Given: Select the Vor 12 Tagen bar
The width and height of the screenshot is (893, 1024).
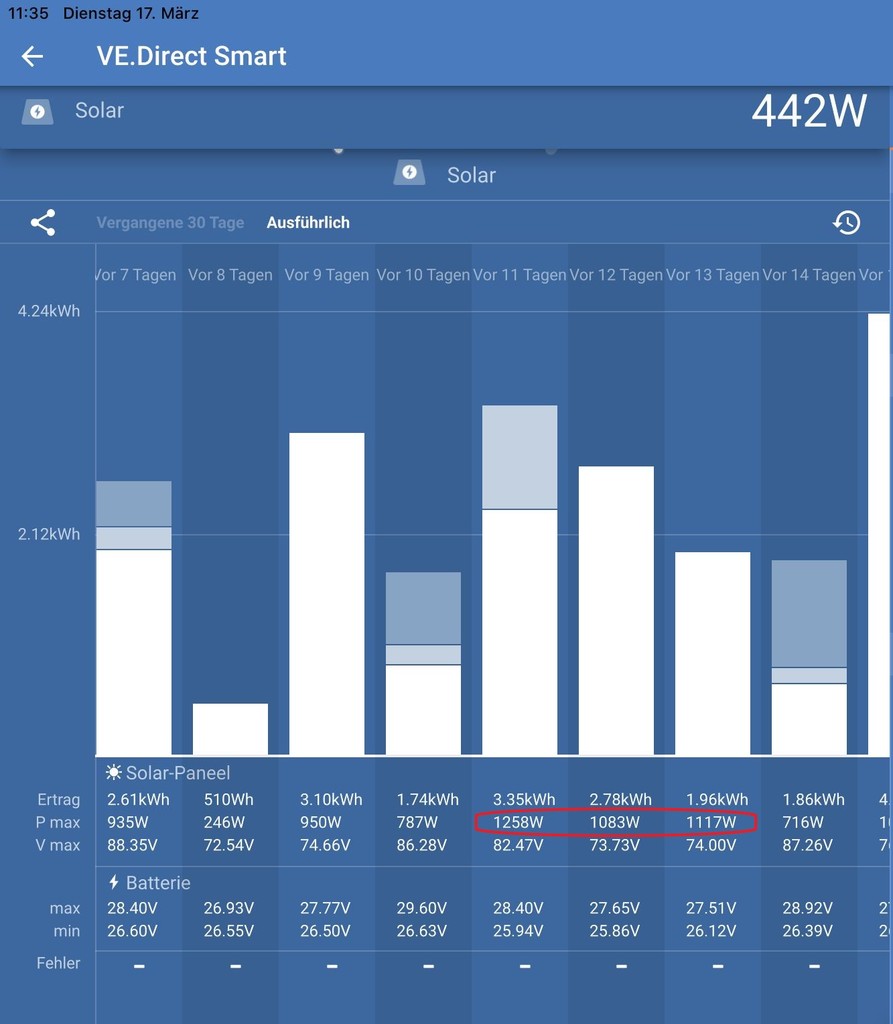Looking at the screenshot, I should point(616,611).
